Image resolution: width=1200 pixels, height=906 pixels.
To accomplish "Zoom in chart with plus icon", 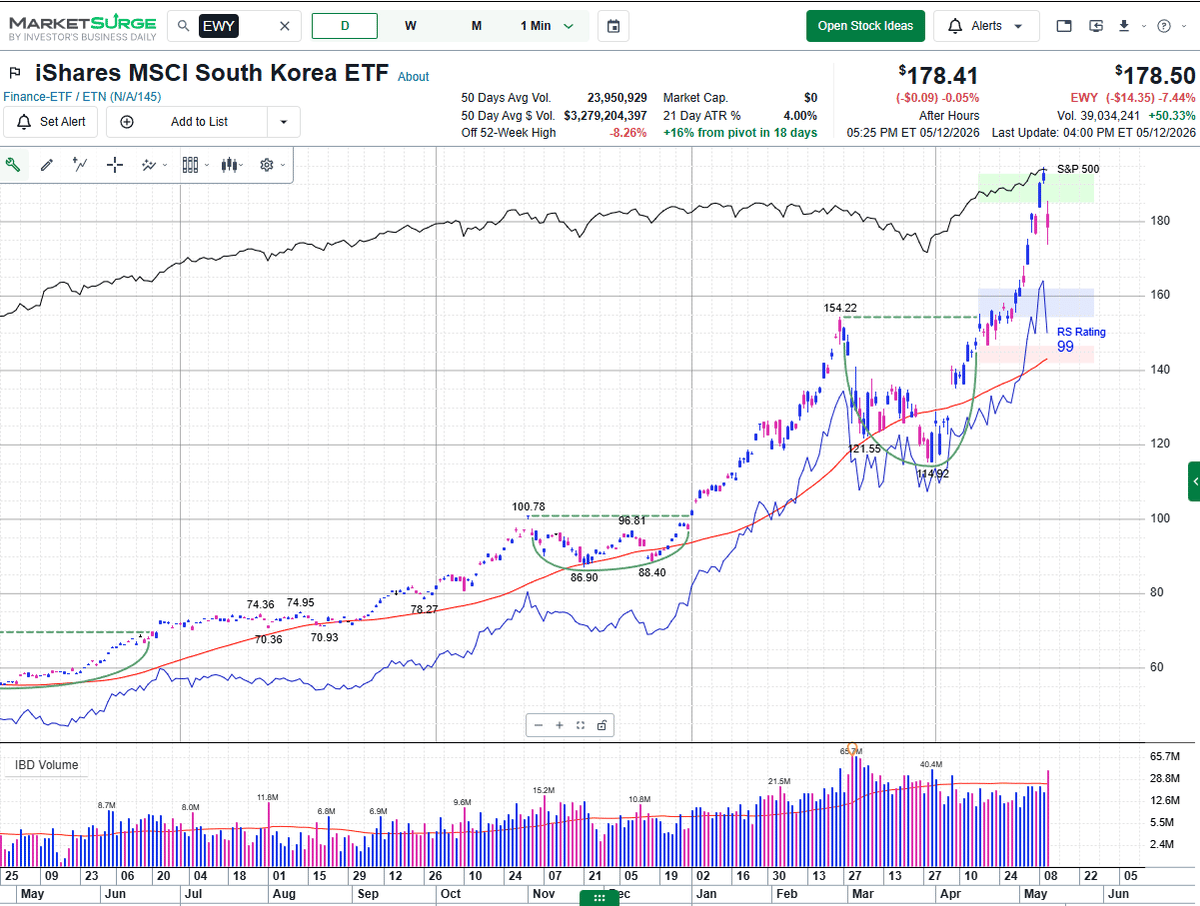I will click(x=559, y=726).
